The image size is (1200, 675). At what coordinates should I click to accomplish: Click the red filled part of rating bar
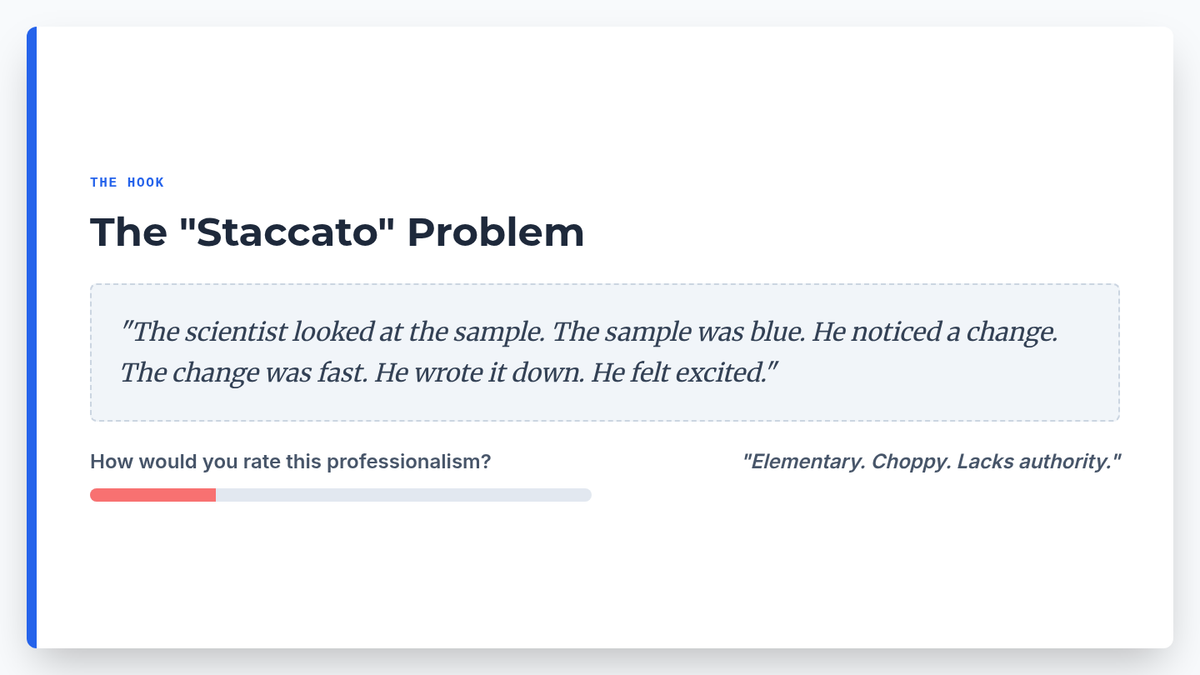pos(153,495)
